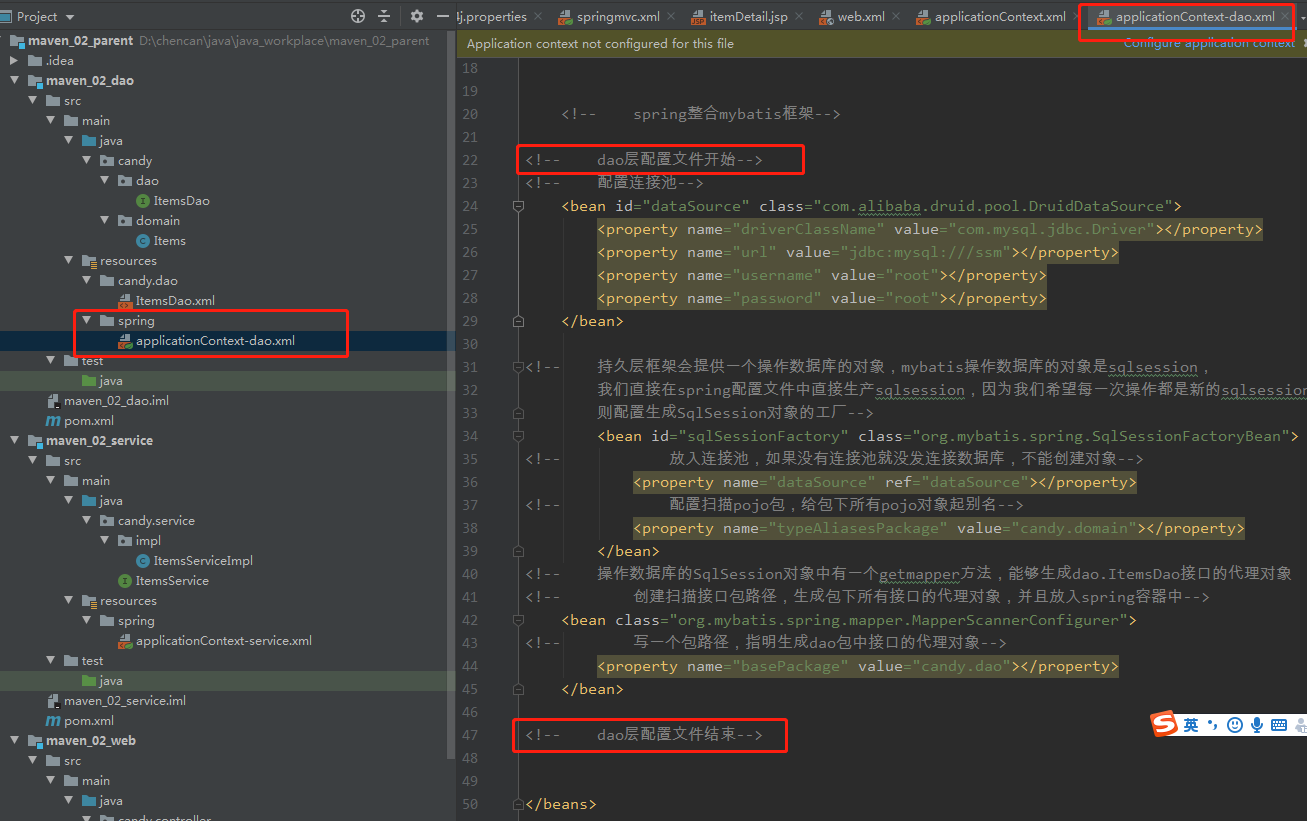Close the itemDetail.jsp tab
1308x822 pixels.
pos(799,17)
